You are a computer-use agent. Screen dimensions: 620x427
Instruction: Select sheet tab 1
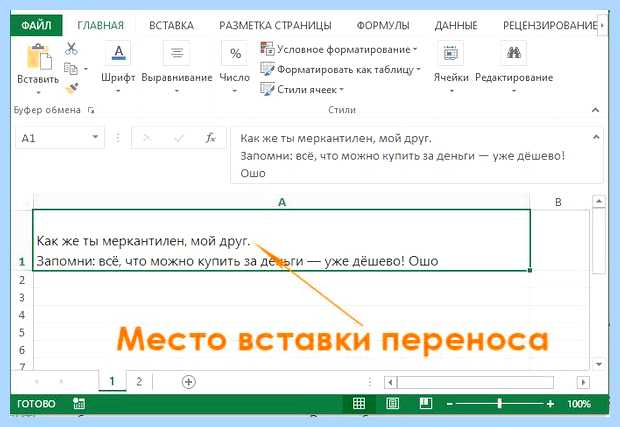pyautogui.click(x=112, y=381)
